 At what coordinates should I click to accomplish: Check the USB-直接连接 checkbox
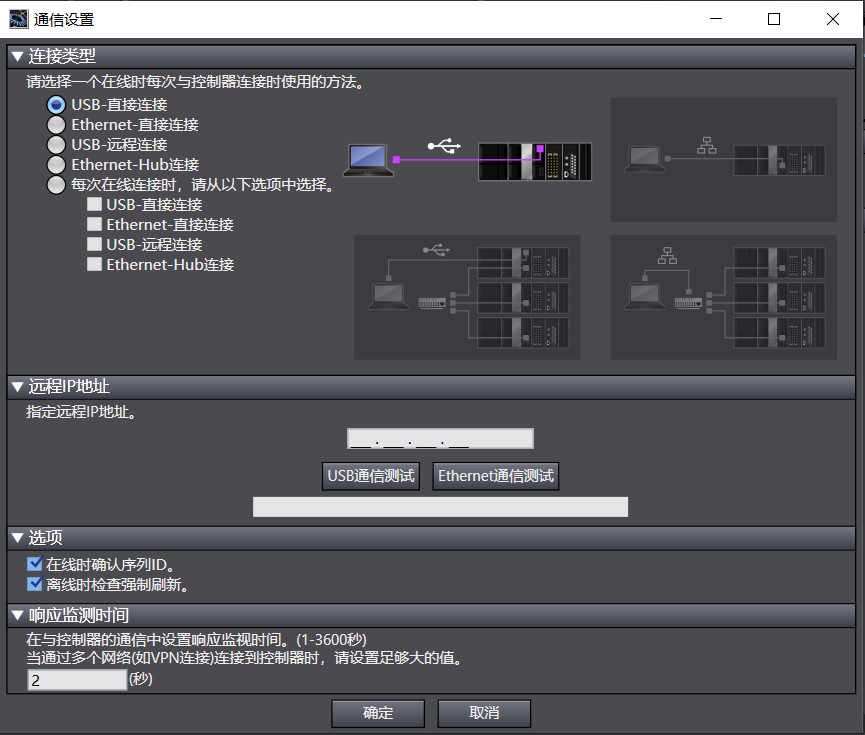coord(95,204)
